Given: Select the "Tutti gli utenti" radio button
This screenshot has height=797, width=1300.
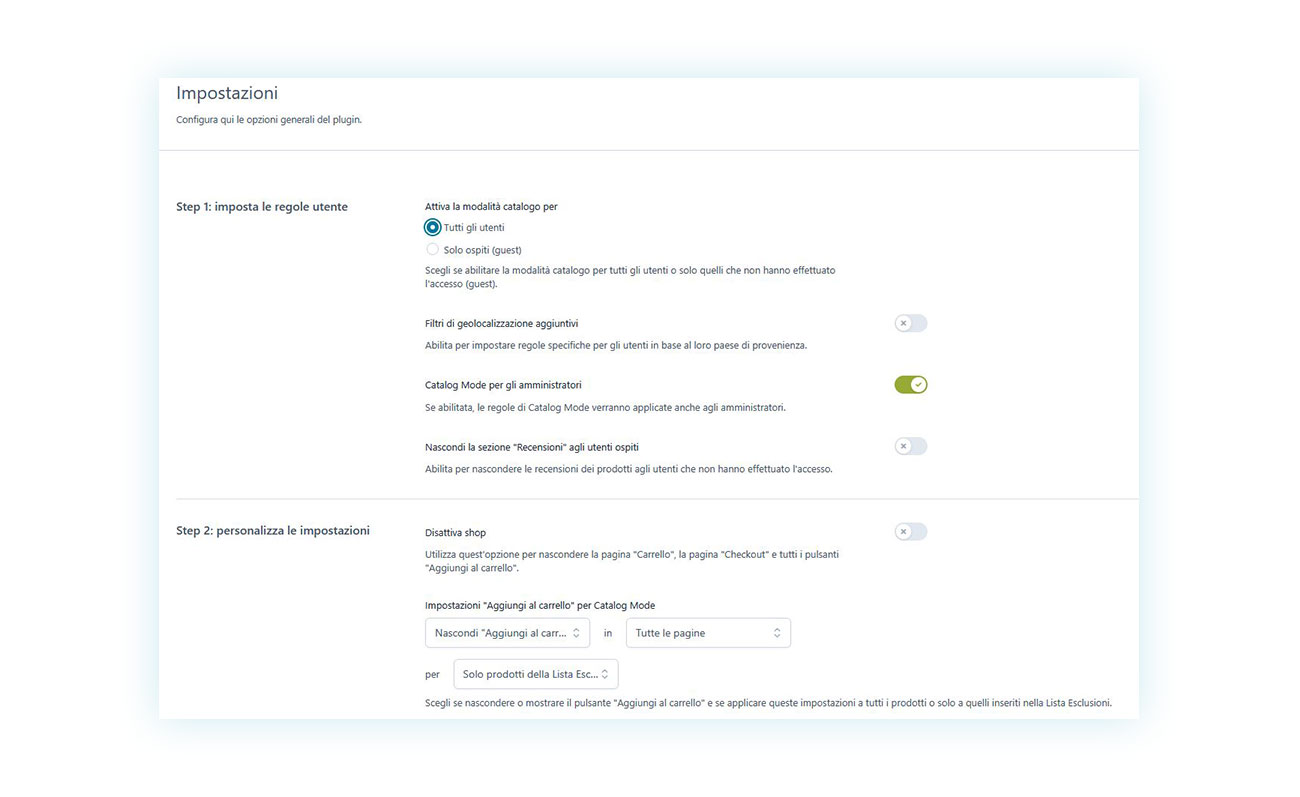Looking at the screenshot, I should pyautogui.click(x=432, y=228).
